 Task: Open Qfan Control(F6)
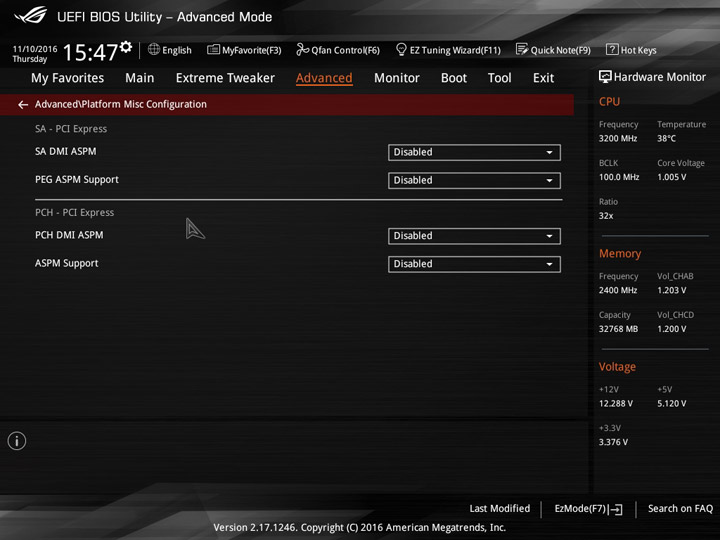click(345, 50)
